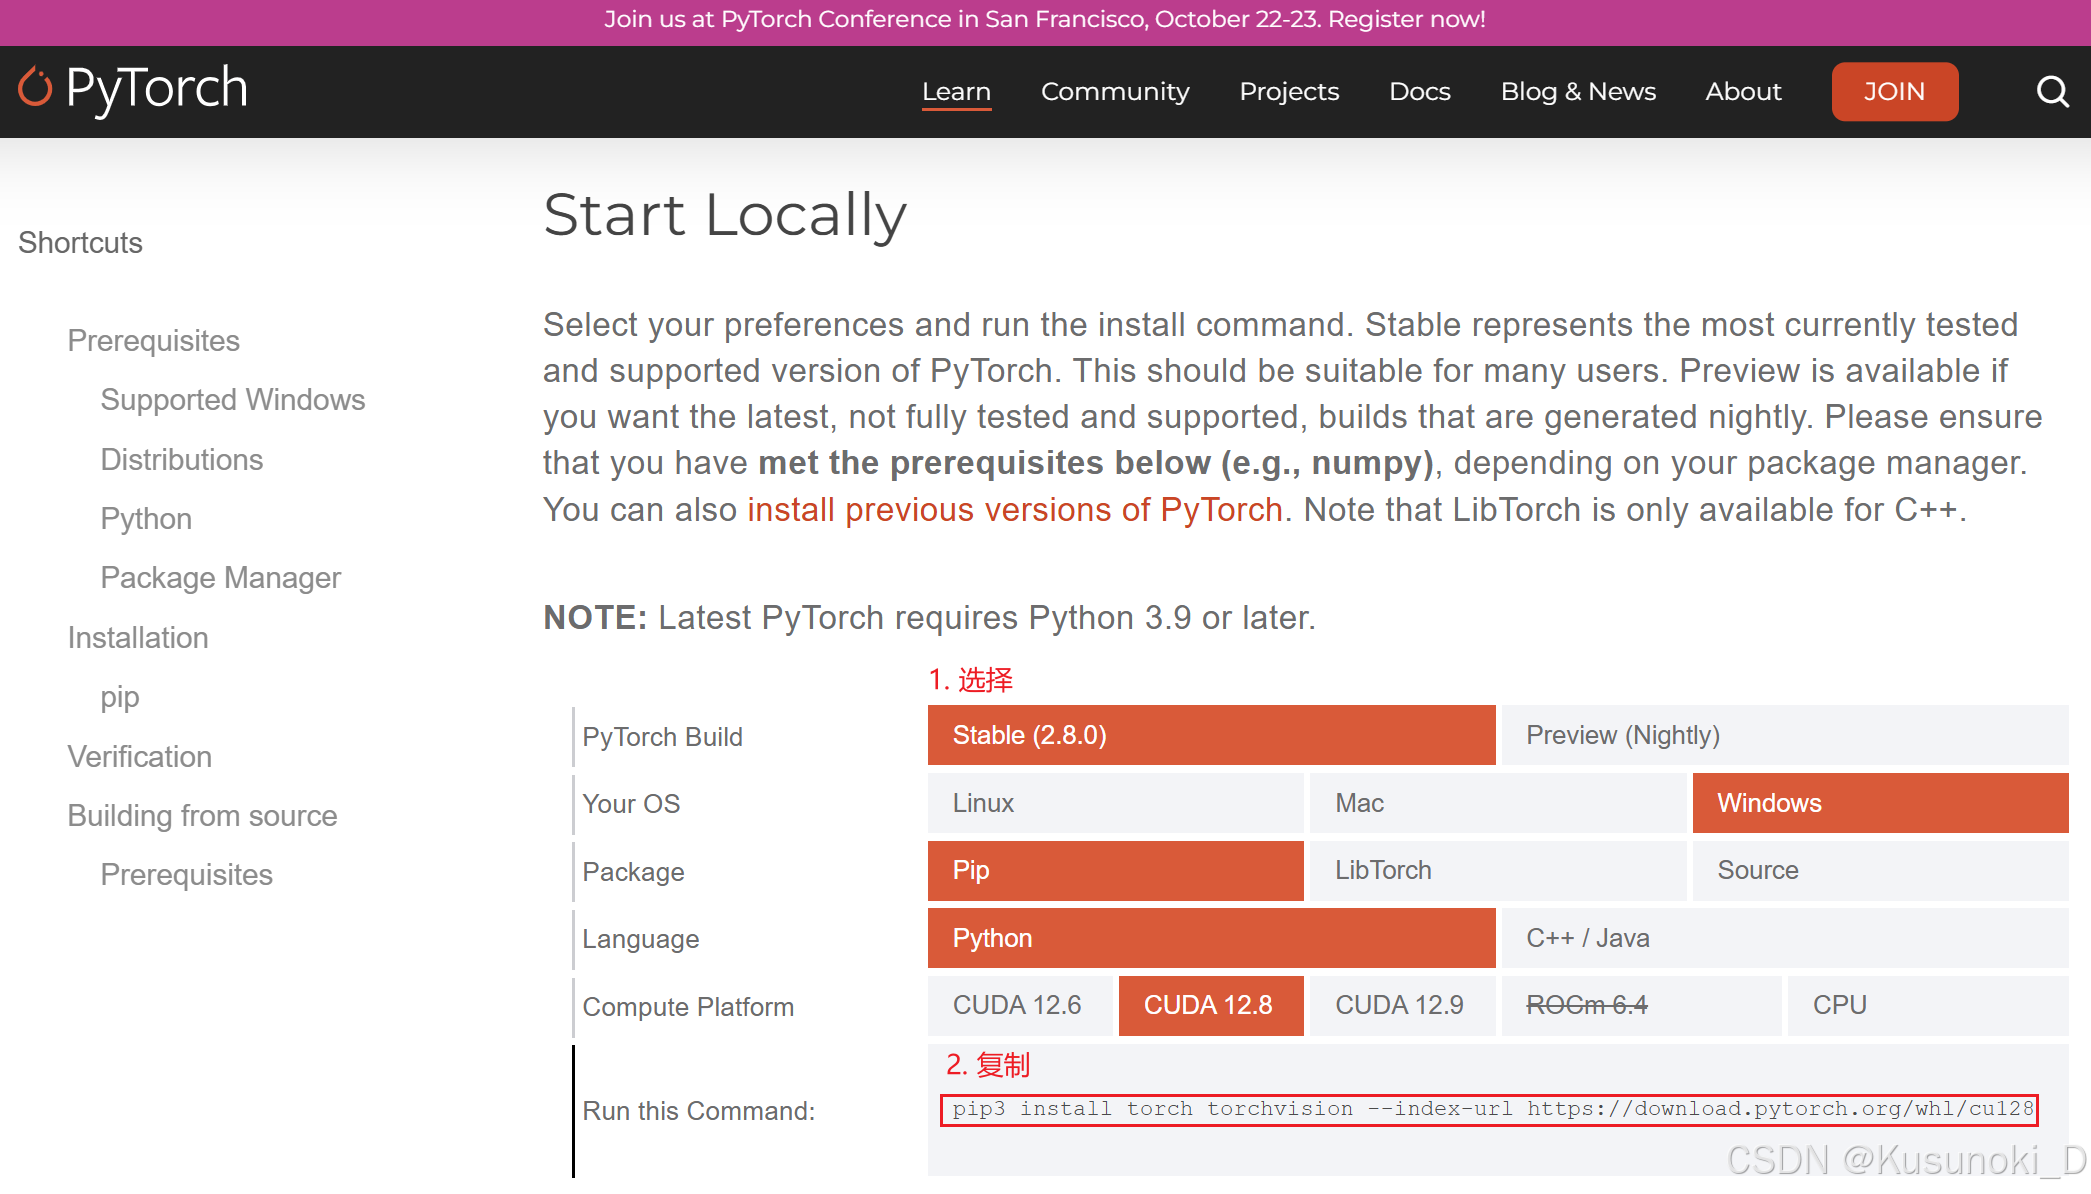
Task: Click the Language row label
Action: click(x=640, y=939)
